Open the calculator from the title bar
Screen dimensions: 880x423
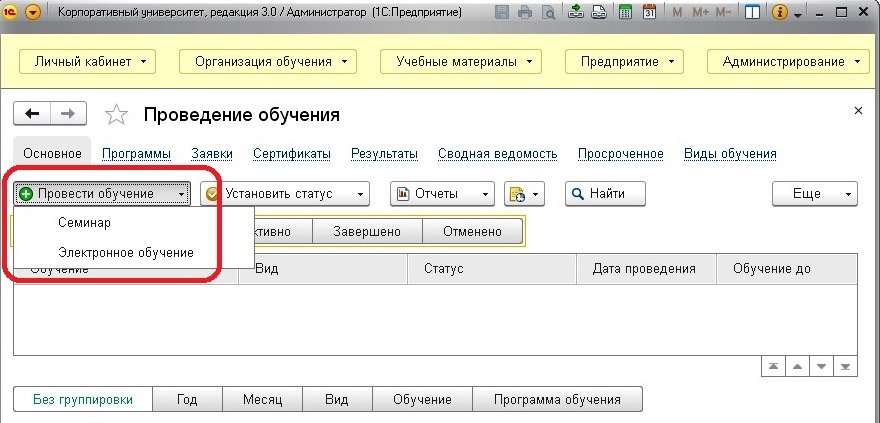(625, 13)
